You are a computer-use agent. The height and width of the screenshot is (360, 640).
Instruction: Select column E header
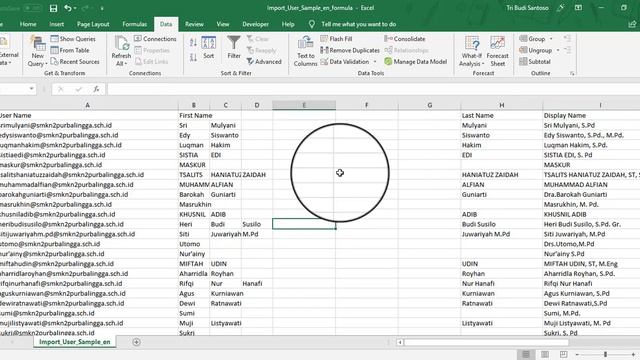[x=304, y=105]
